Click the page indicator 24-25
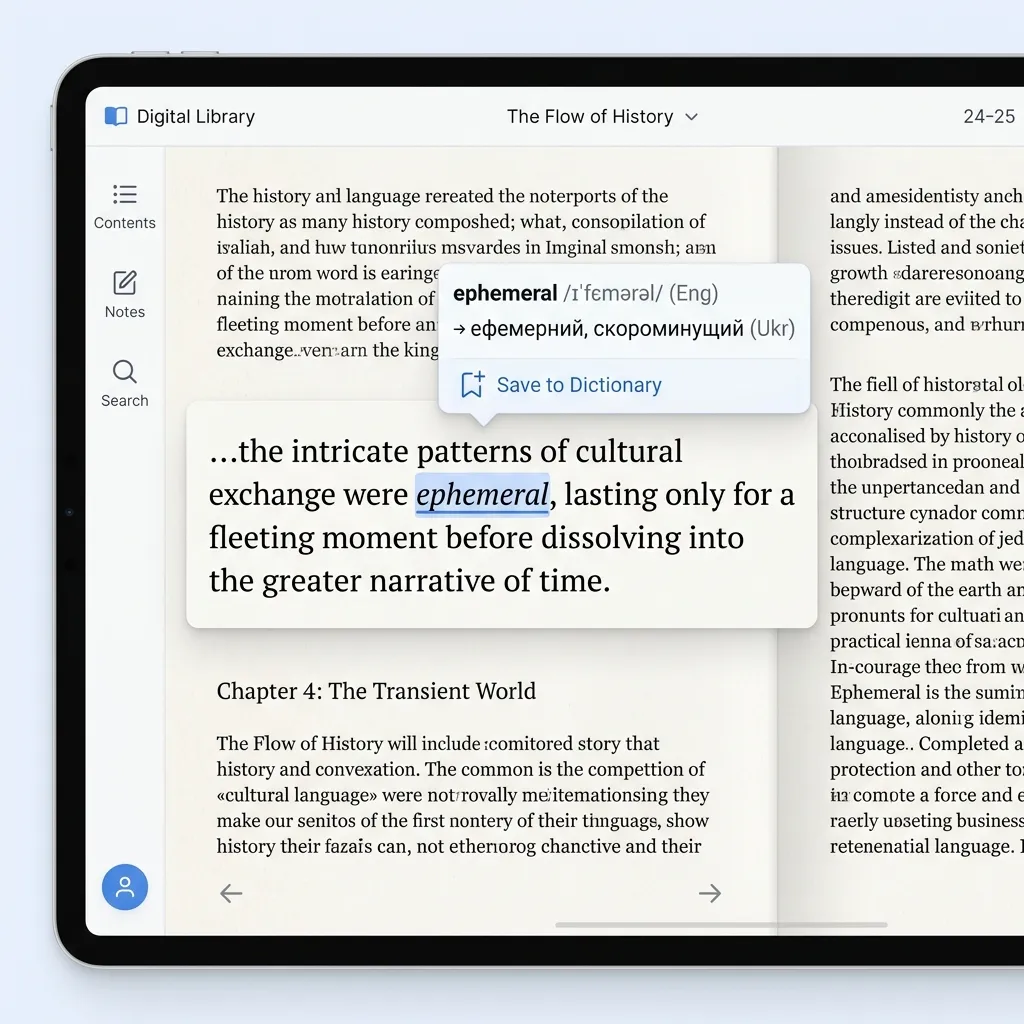Screen dimensions: 1024x1024 [989, 116]
